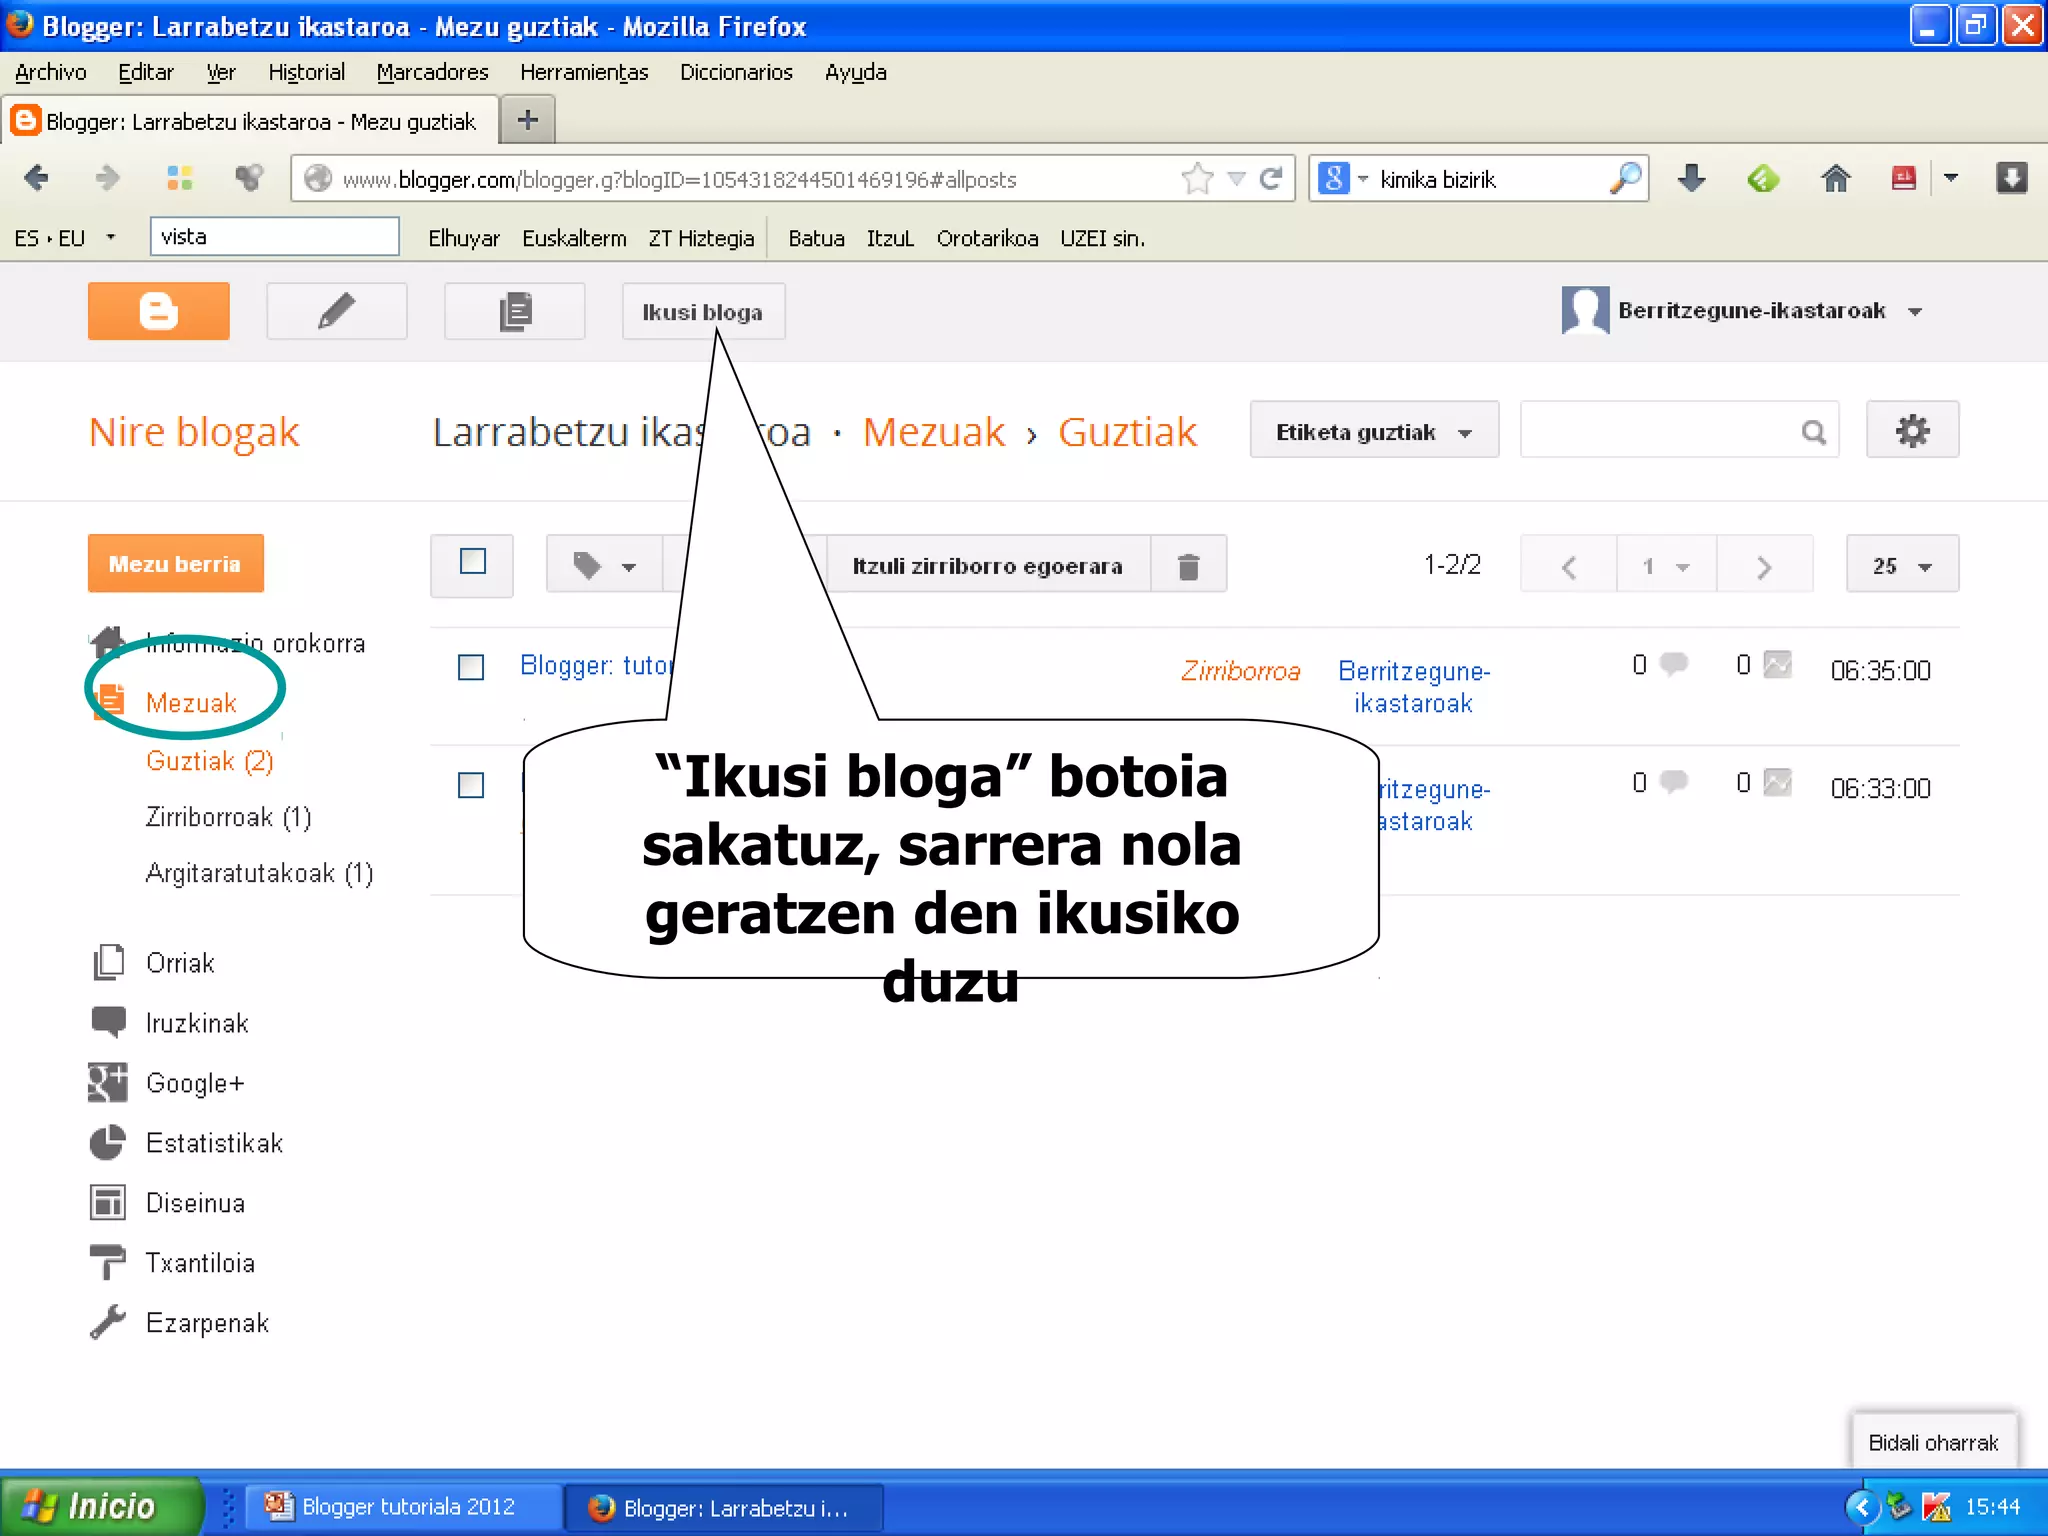Go to the previous page arrow
Screen dimensions: 2048x1536
click(x=1568, y=566)
